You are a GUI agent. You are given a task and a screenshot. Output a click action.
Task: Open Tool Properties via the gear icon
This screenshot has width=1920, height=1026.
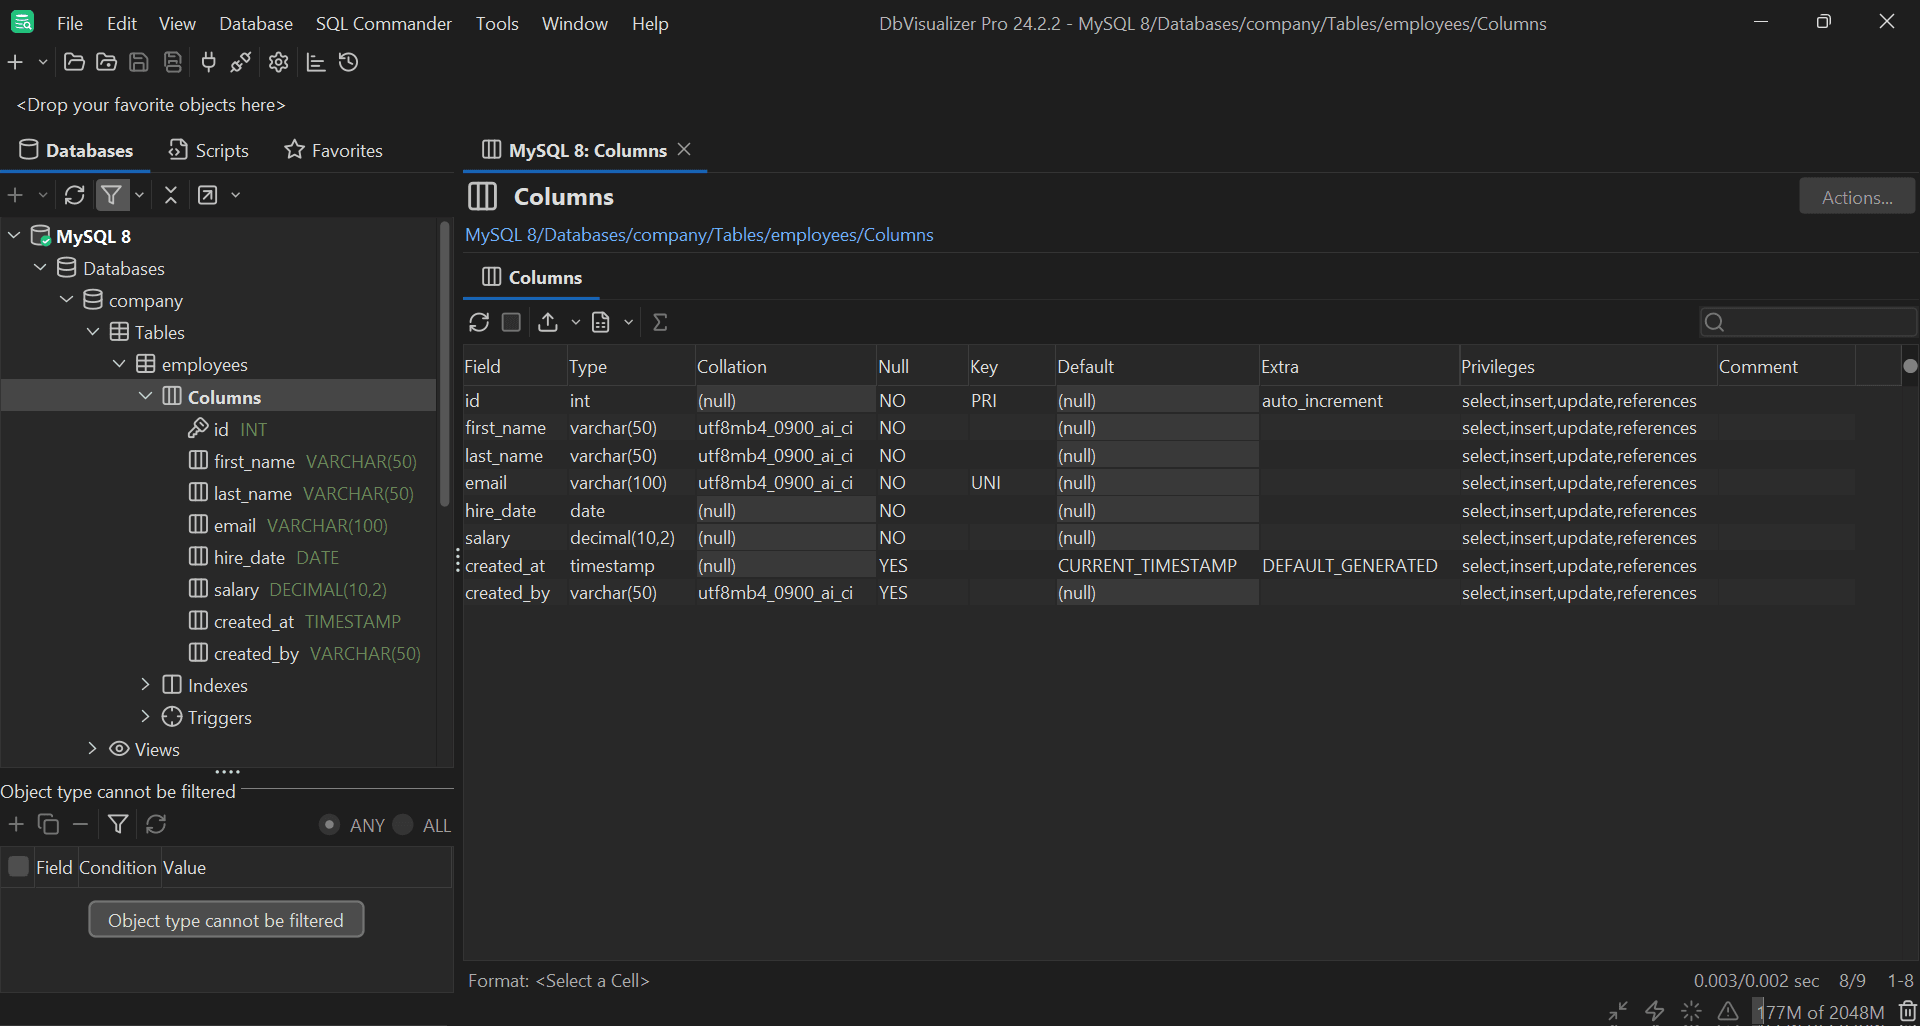(x=277, y=62)
